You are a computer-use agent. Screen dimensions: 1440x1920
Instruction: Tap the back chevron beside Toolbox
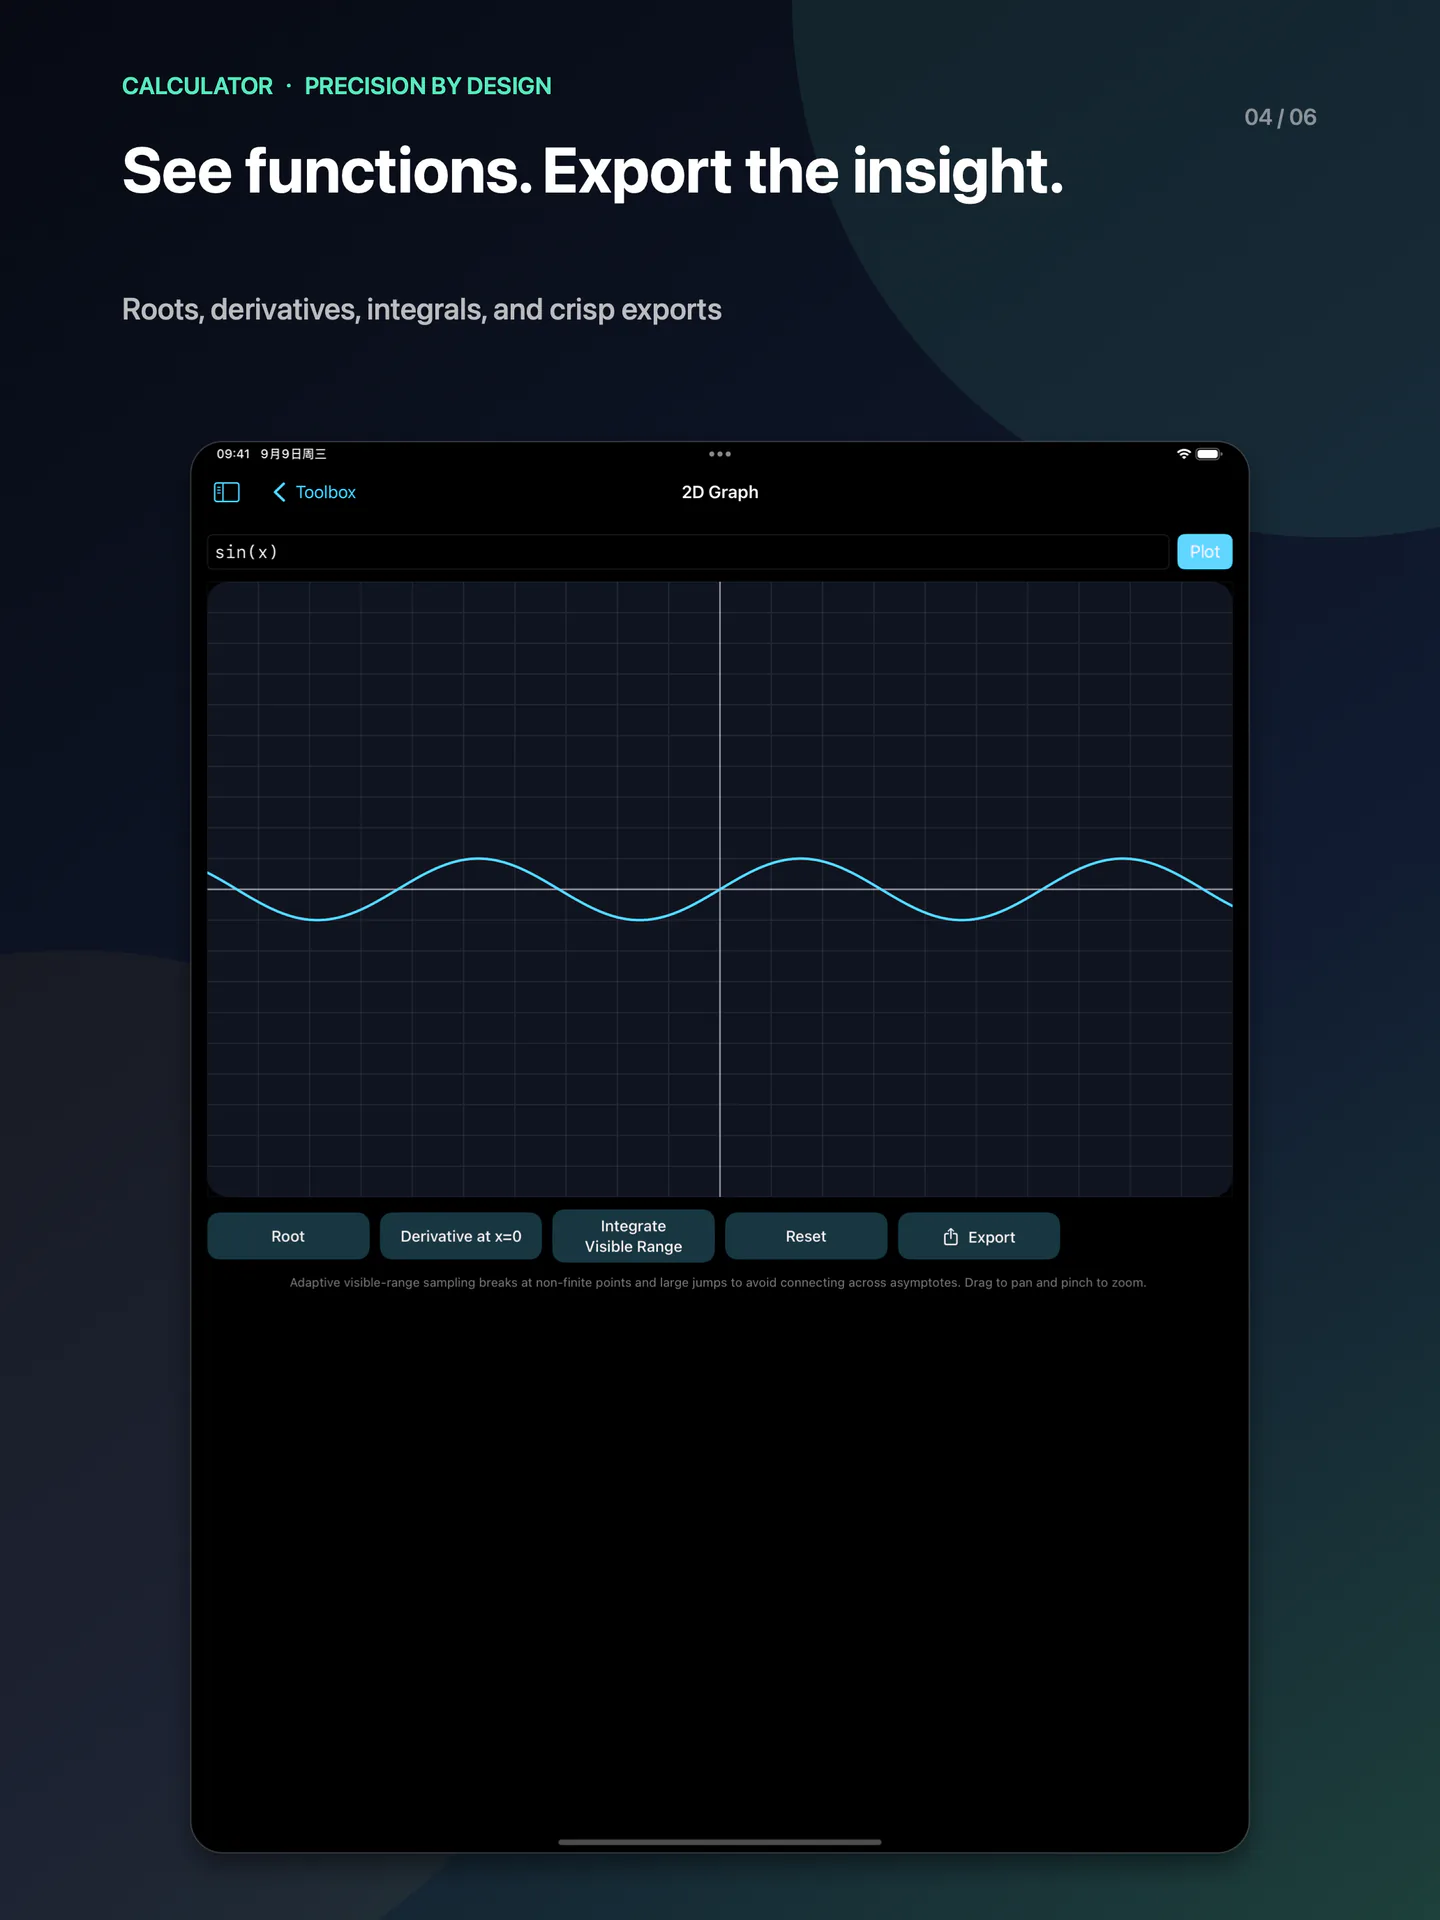point(280,492)
